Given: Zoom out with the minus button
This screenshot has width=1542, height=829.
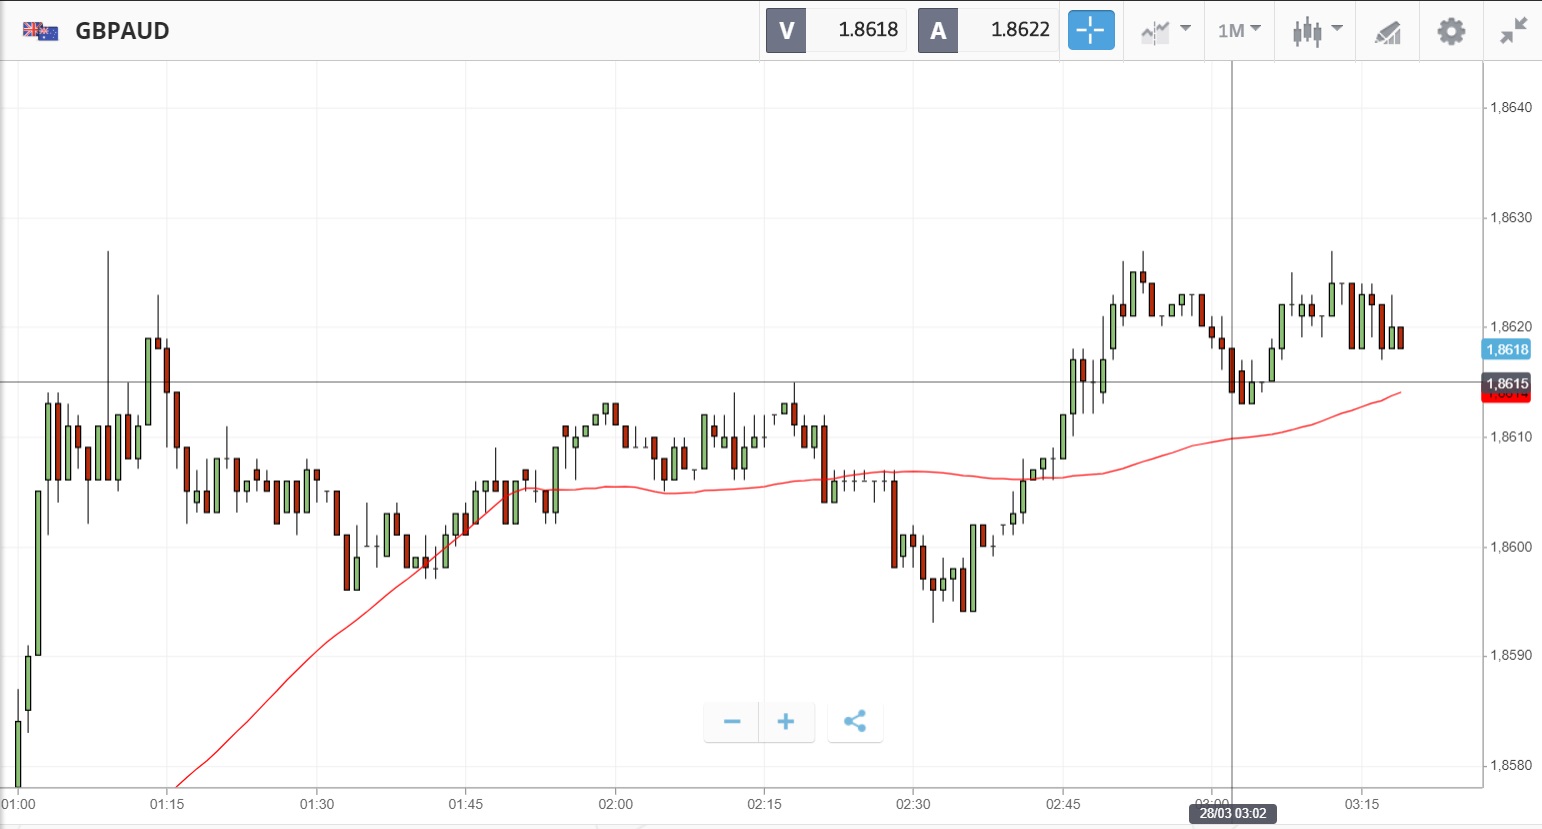Looking at the screenshot, I should 732,721.
